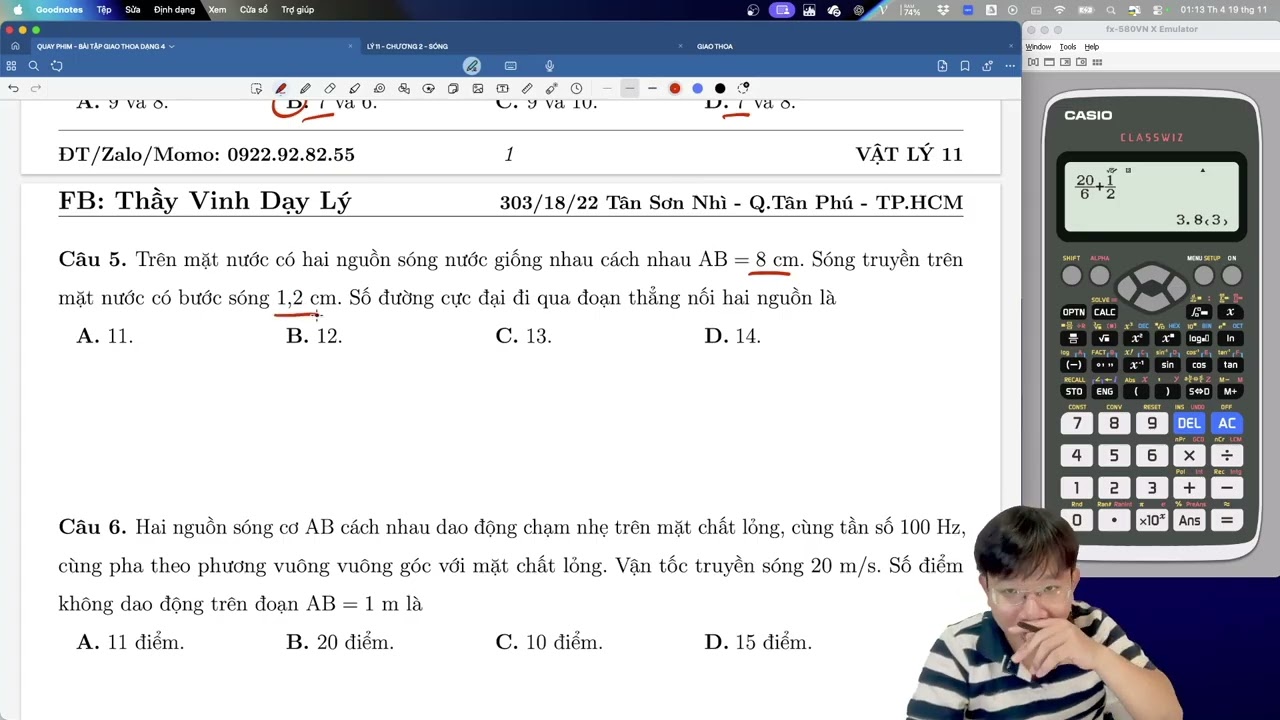1280x720 pixels.
Task: Add a new page
Action: (942, 66)
